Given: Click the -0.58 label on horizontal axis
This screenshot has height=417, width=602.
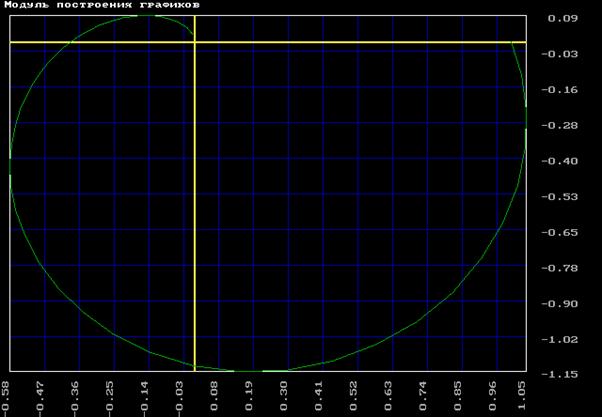Looking at the screenshot, I should click(x=8, y=394).
